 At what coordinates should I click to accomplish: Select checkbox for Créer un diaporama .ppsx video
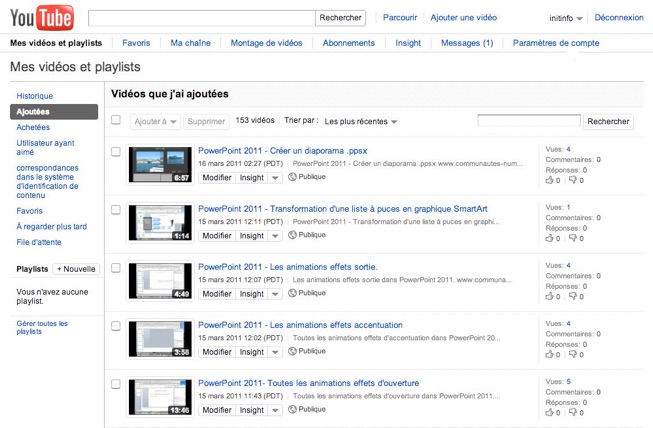(116, 152)
